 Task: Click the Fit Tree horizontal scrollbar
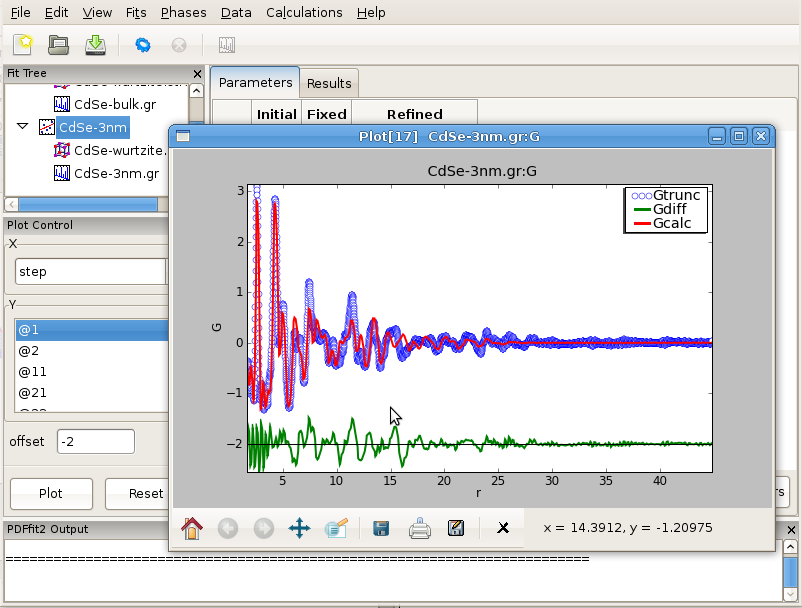(88, 205)
